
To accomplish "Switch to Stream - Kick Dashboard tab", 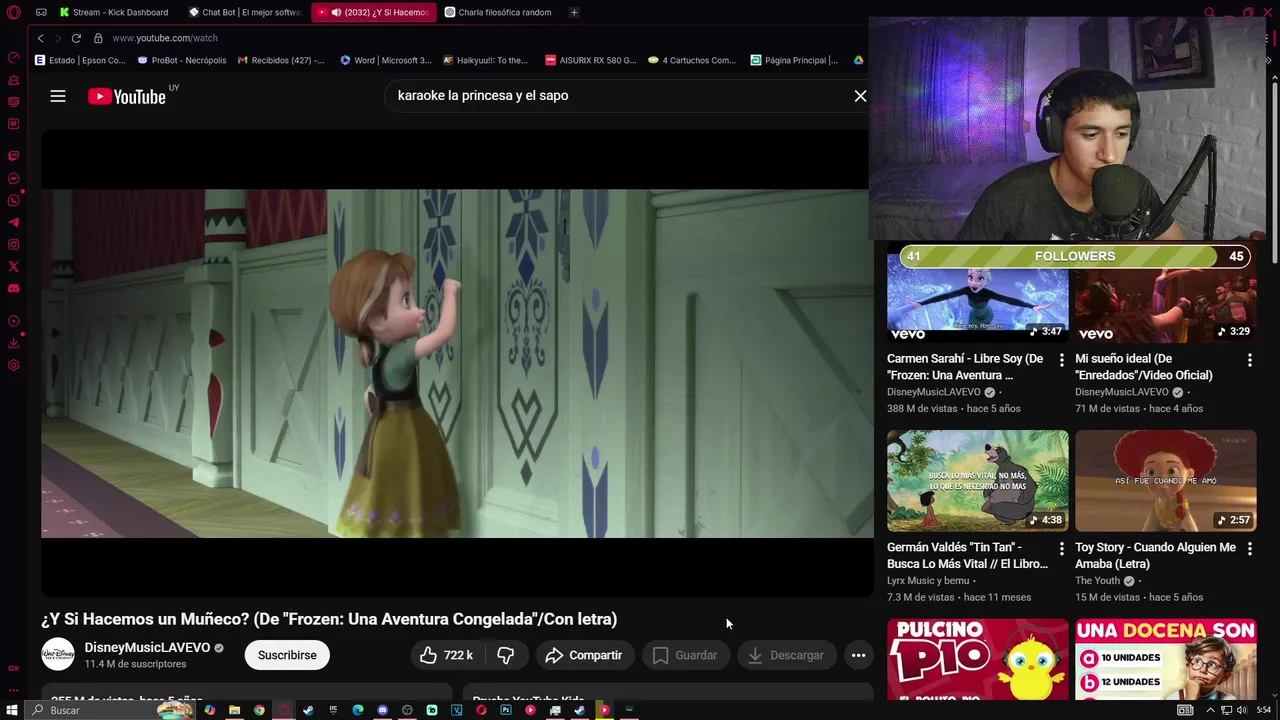I will click(121, 12).
